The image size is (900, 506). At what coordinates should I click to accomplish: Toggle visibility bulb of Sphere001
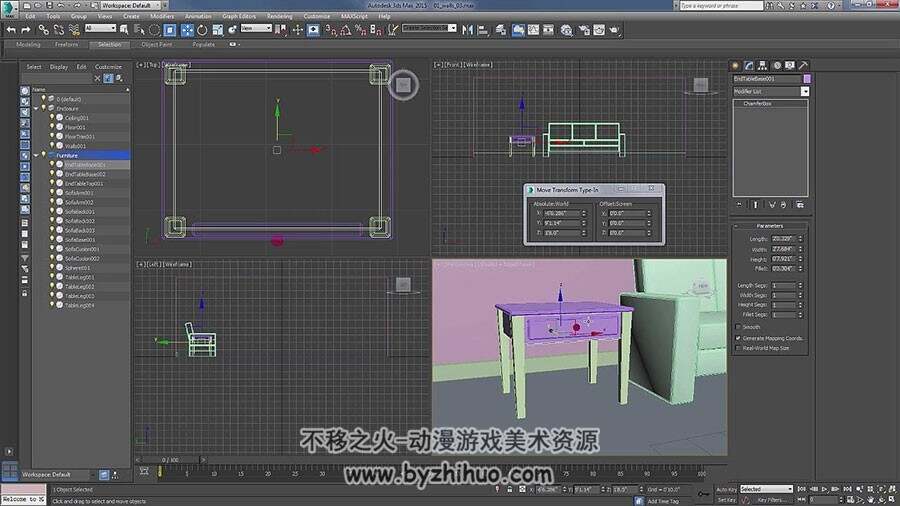click(52, 267)
